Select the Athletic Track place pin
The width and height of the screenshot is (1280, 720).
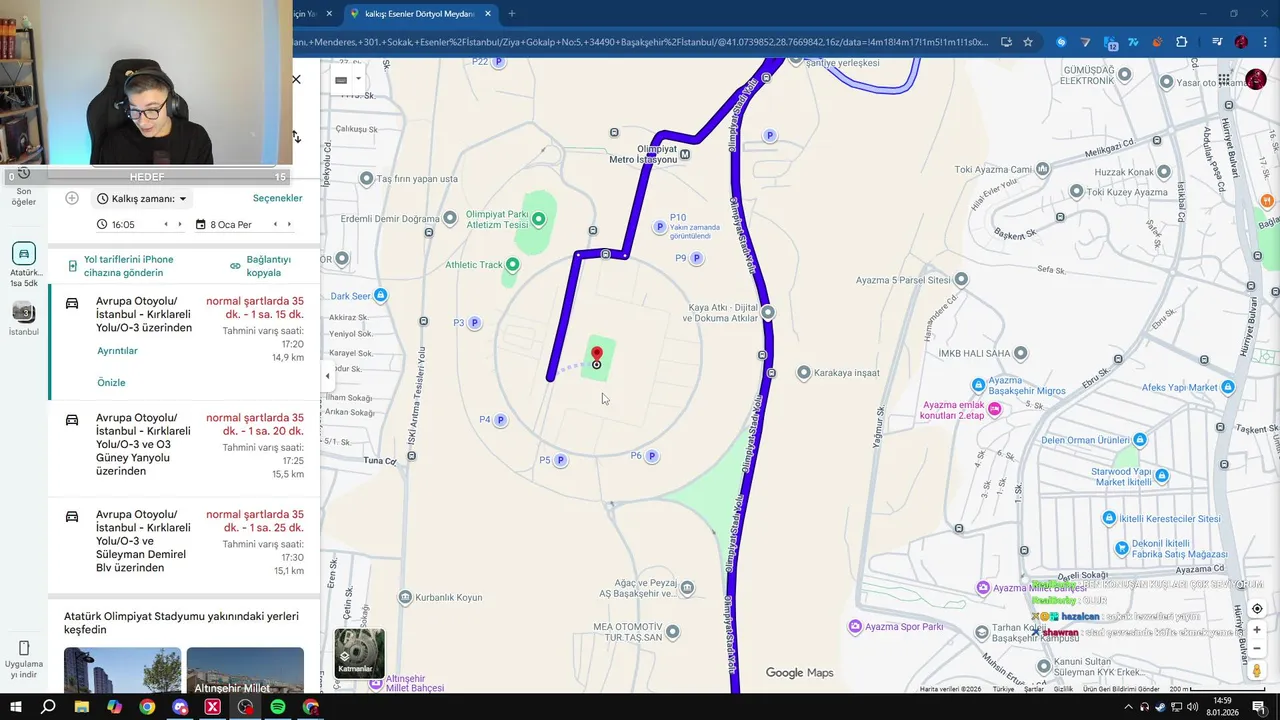pos(512,265)
